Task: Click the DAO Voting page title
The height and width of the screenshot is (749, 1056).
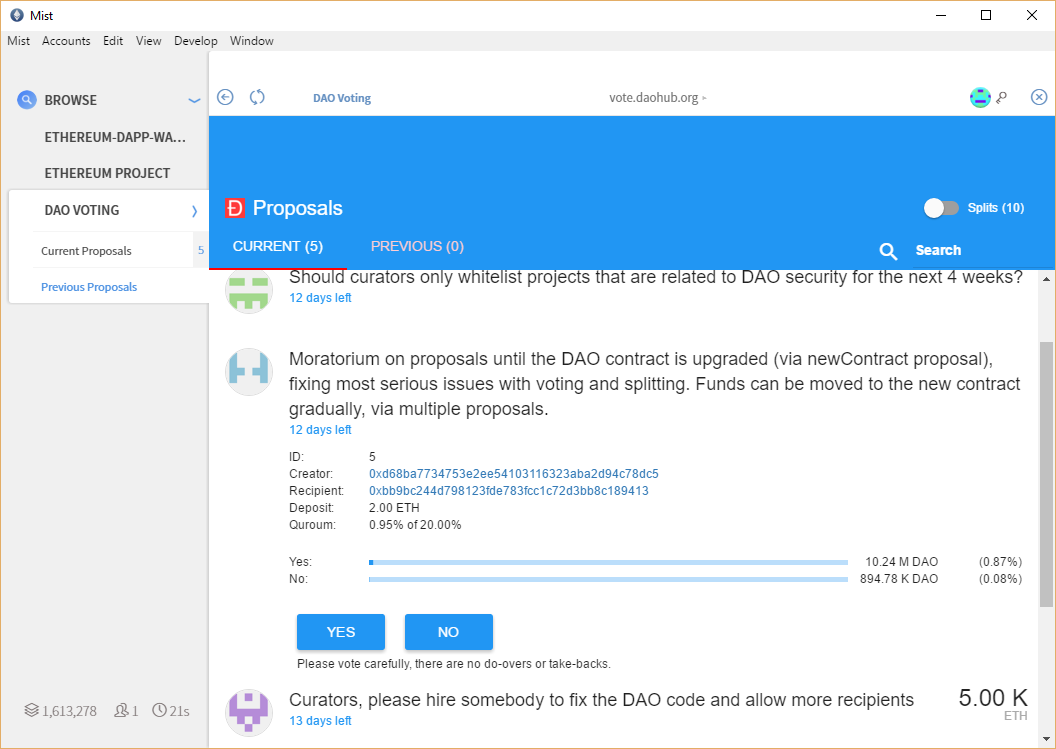Action: click(342, 98)
